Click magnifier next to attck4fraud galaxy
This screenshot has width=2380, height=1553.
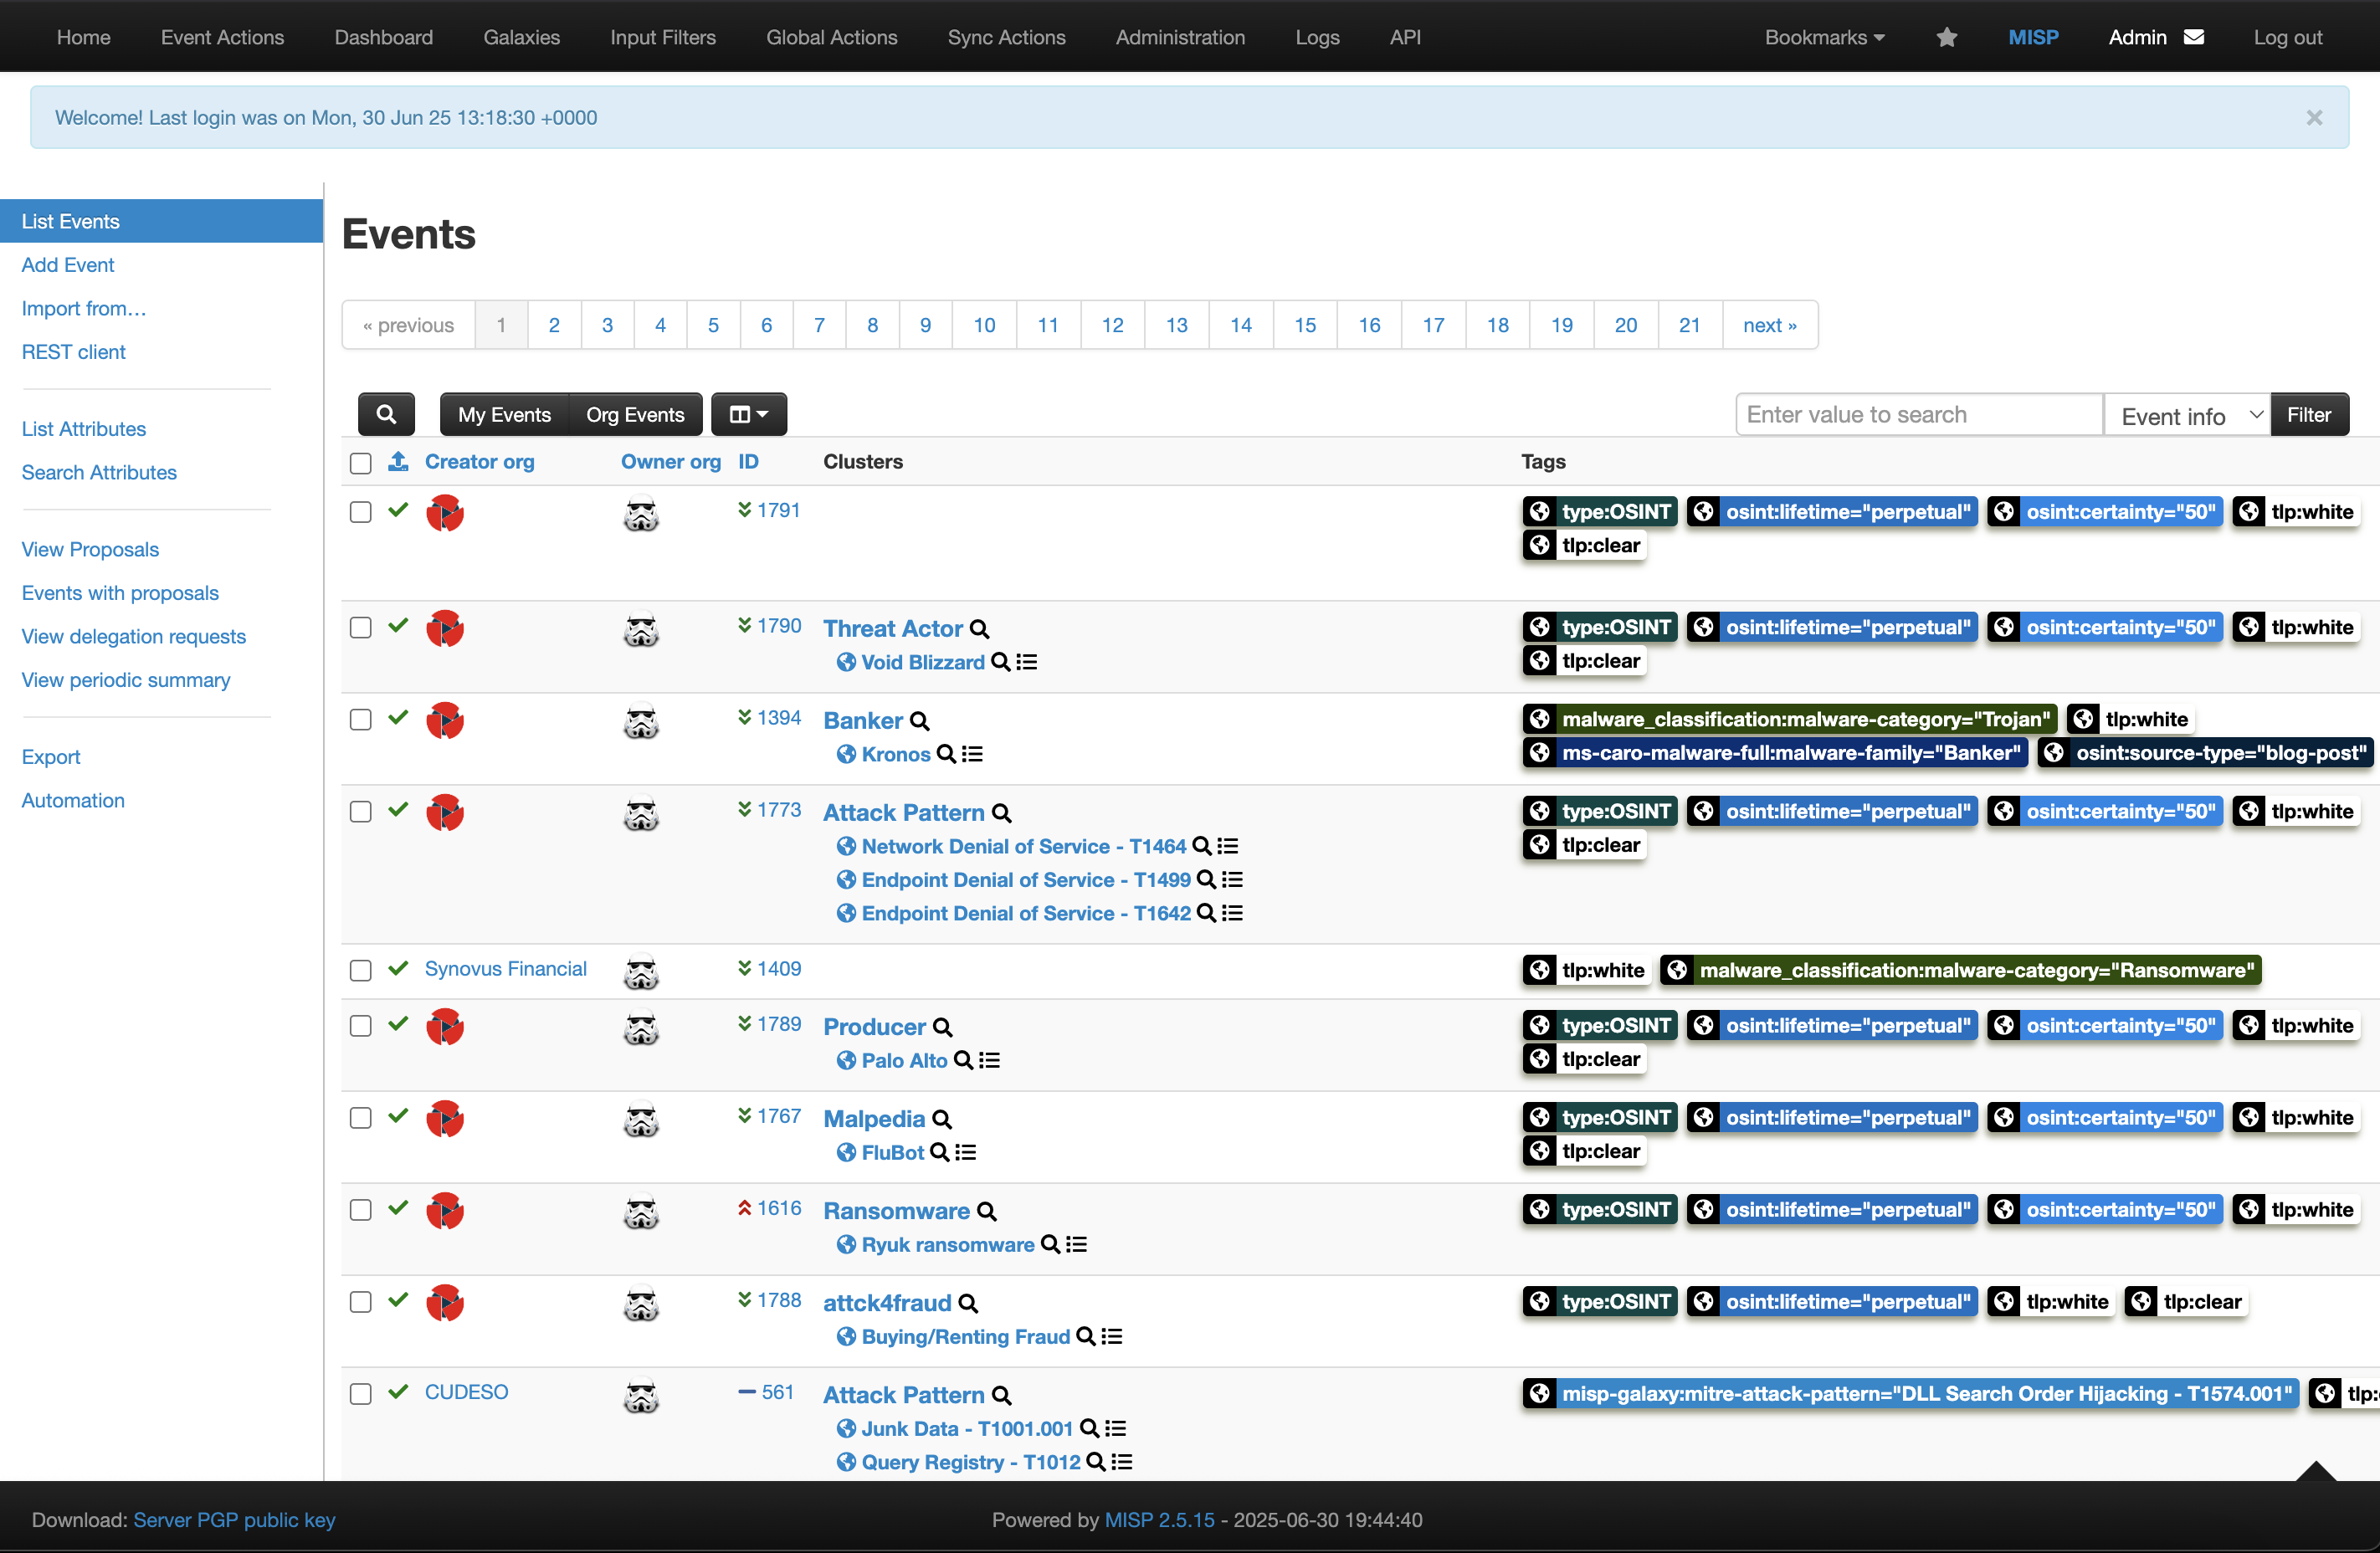968,1303
